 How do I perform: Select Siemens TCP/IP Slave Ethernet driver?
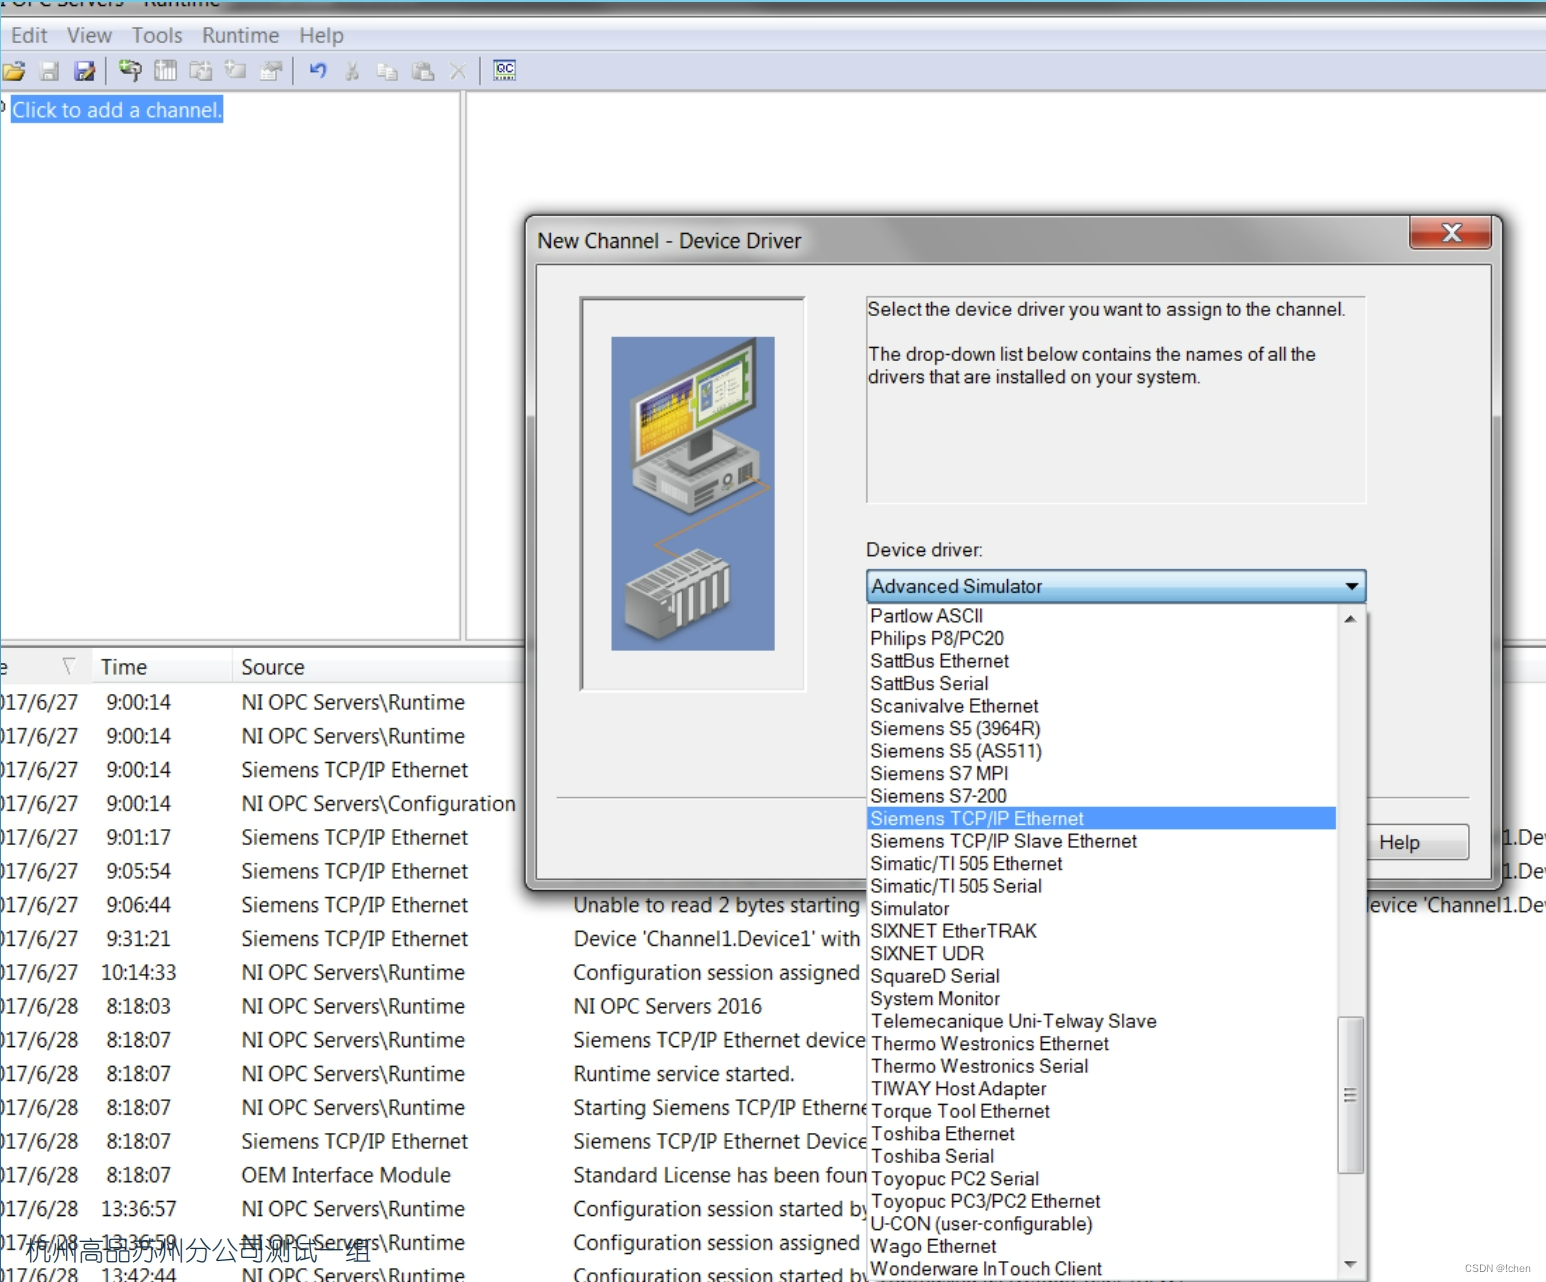(x=1101, y=841)
